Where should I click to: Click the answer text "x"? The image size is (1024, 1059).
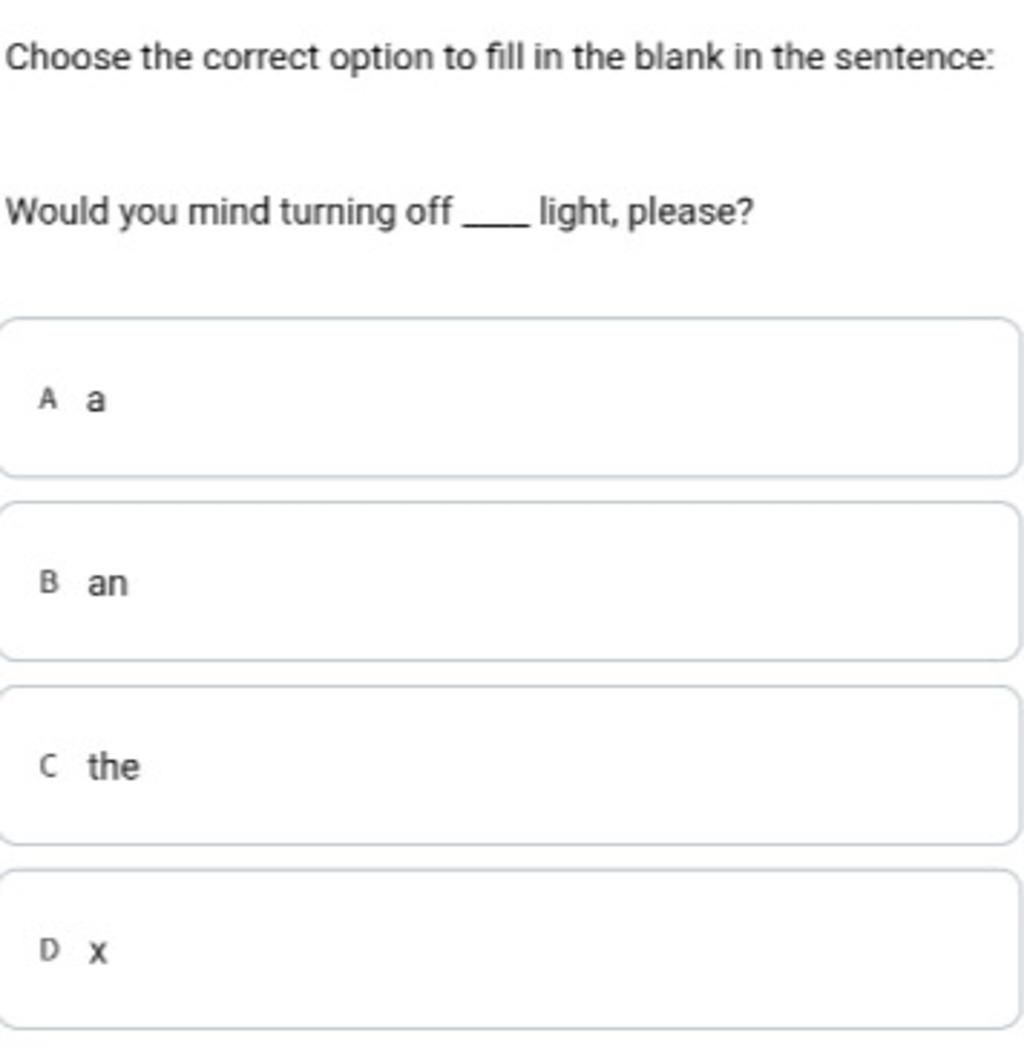point(97,951)
